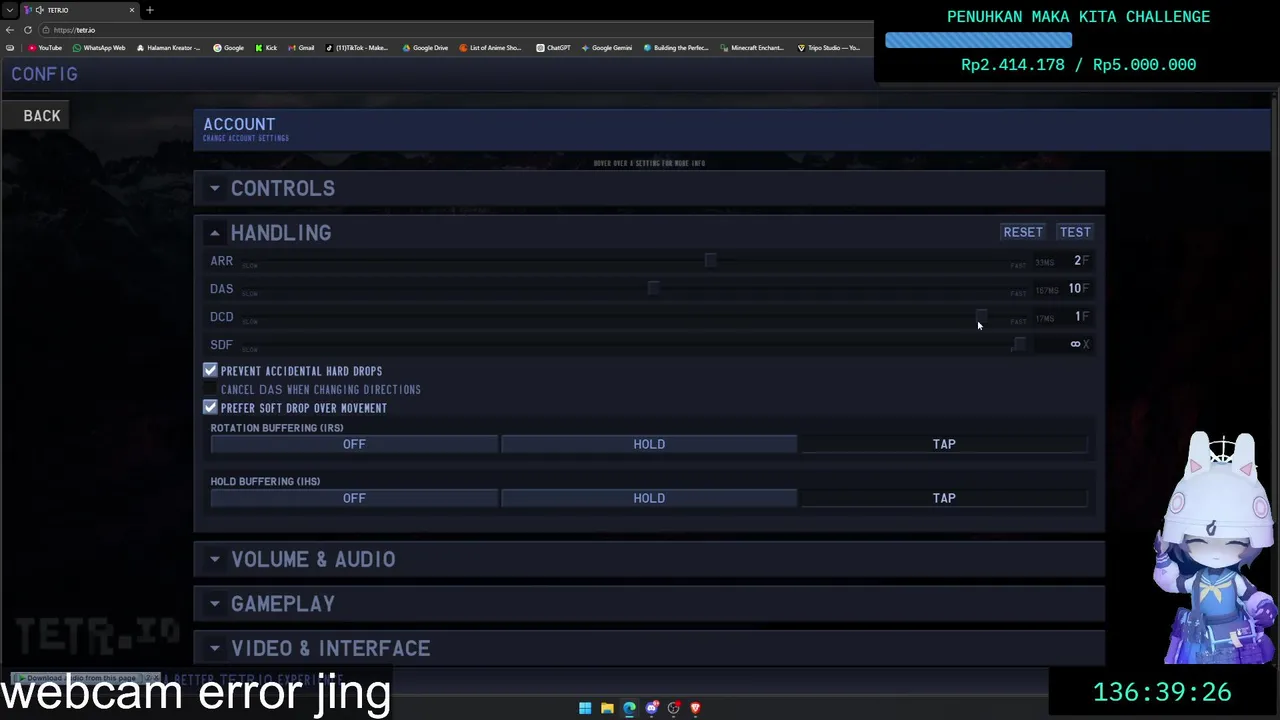Open Microsoft Edge from the taskbar
Screen dimensions: 1280x720
629,708
